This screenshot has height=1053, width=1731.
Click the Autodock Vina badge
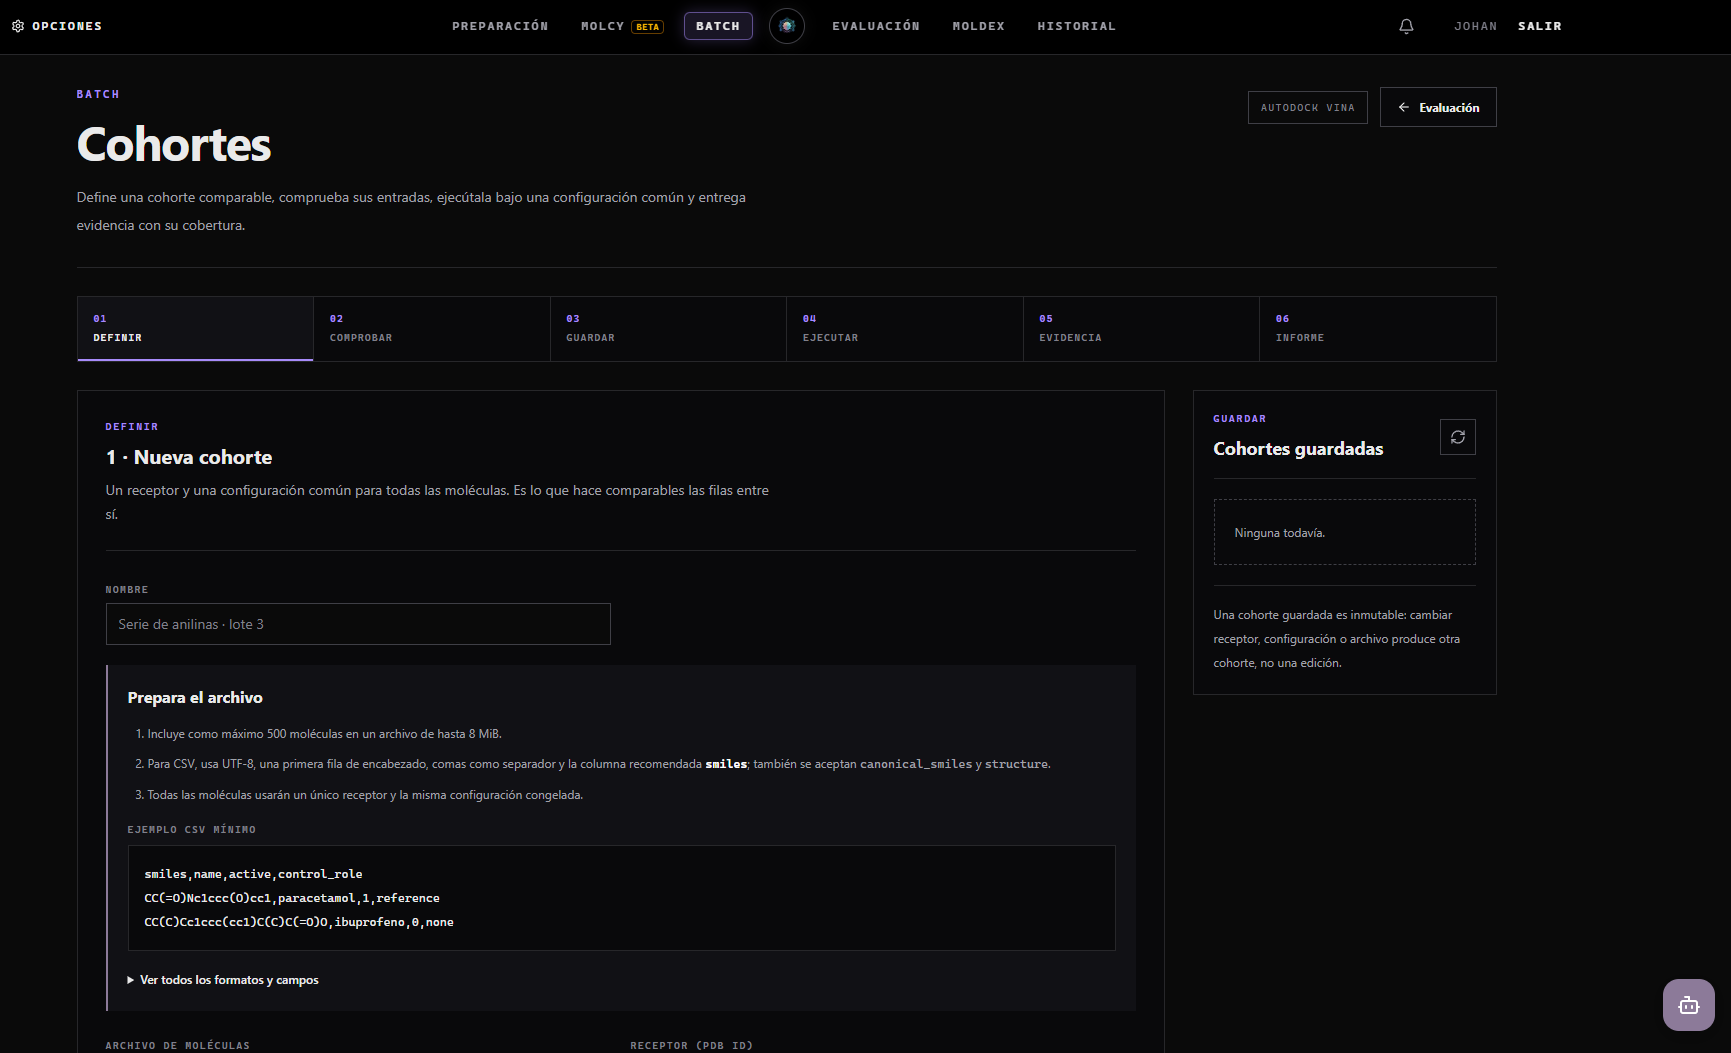1307,107
